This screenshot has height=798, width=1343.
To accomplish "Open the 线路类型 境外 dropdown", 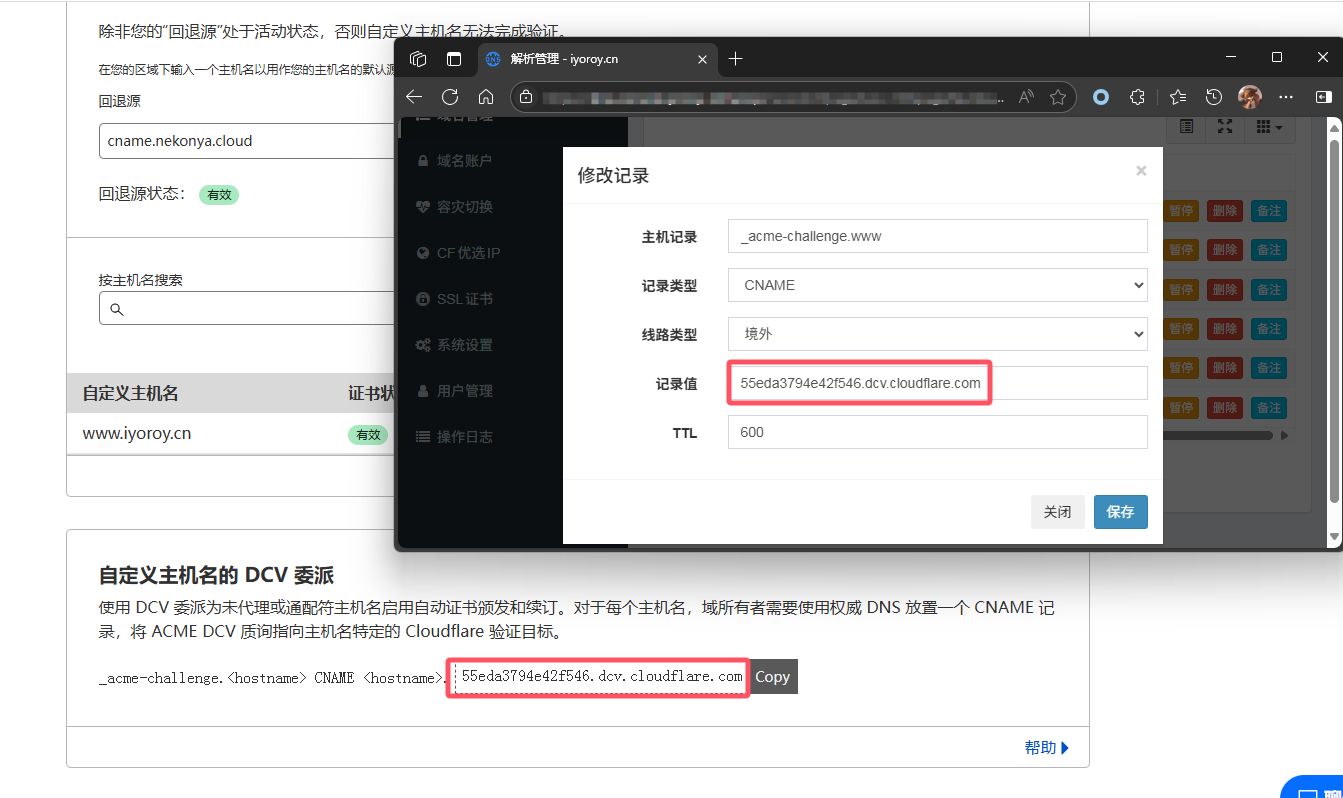I will [937, 334].
